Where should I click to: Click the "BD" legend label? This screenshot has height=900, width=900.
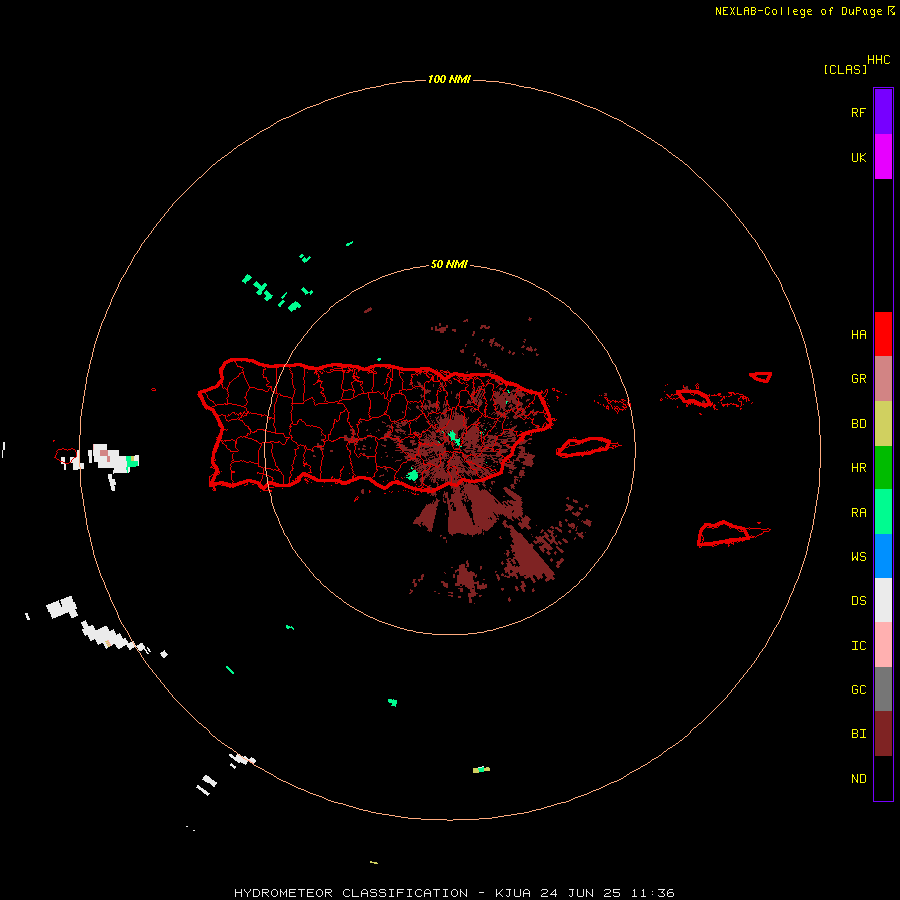[x=858, y=424]
